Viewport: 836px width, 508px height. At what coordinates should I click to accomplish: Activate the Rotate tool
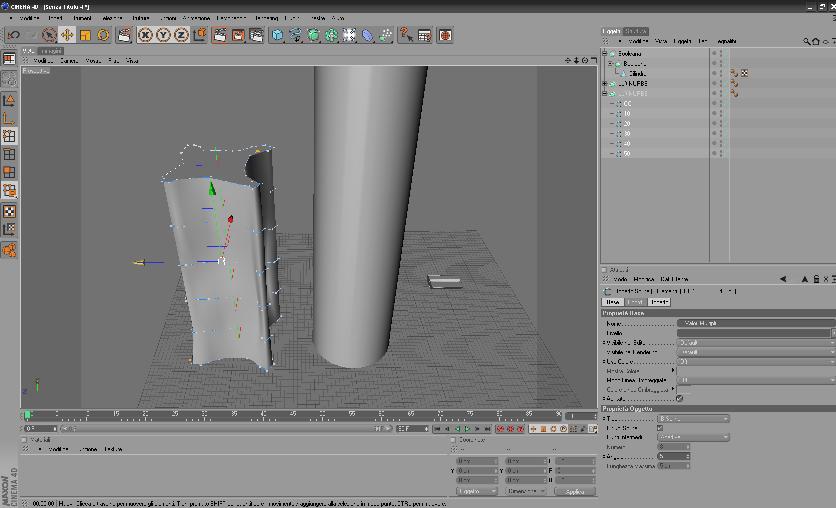(103, 35)
